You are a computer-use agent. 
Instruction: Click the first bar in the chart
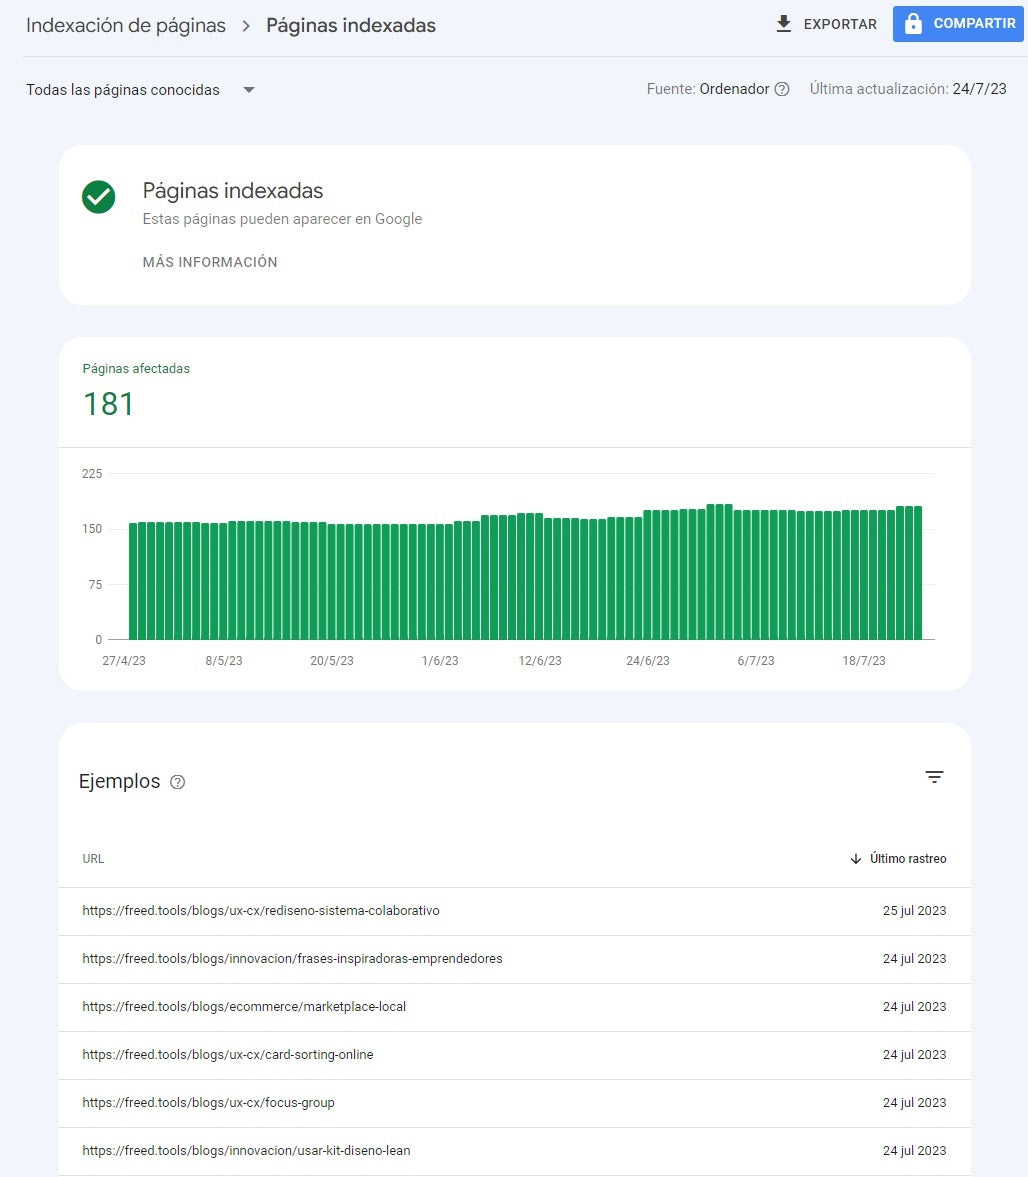click(x=133, y=582)
